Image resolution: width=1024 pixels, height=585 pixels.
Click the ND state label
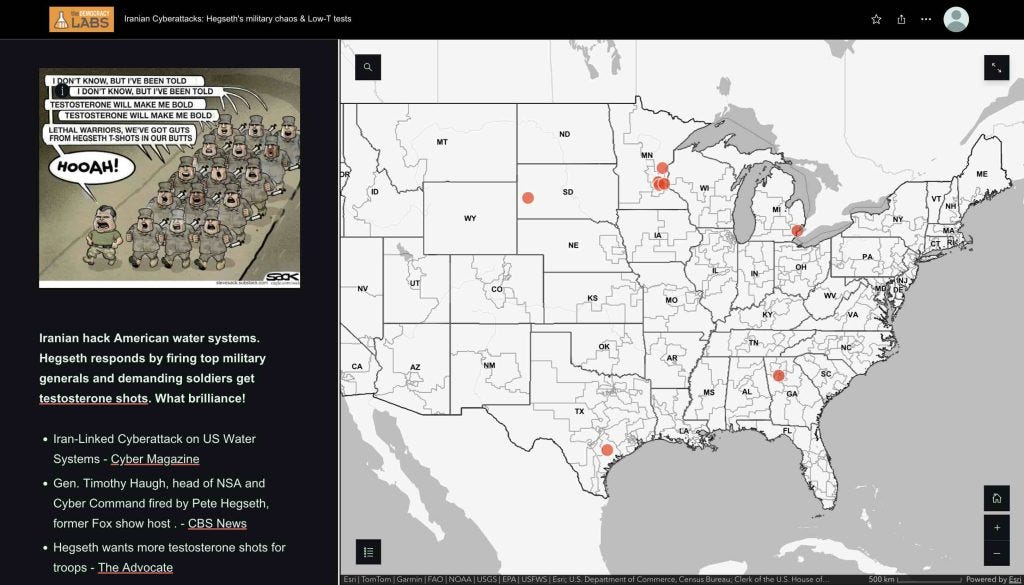tap(564, 134)
